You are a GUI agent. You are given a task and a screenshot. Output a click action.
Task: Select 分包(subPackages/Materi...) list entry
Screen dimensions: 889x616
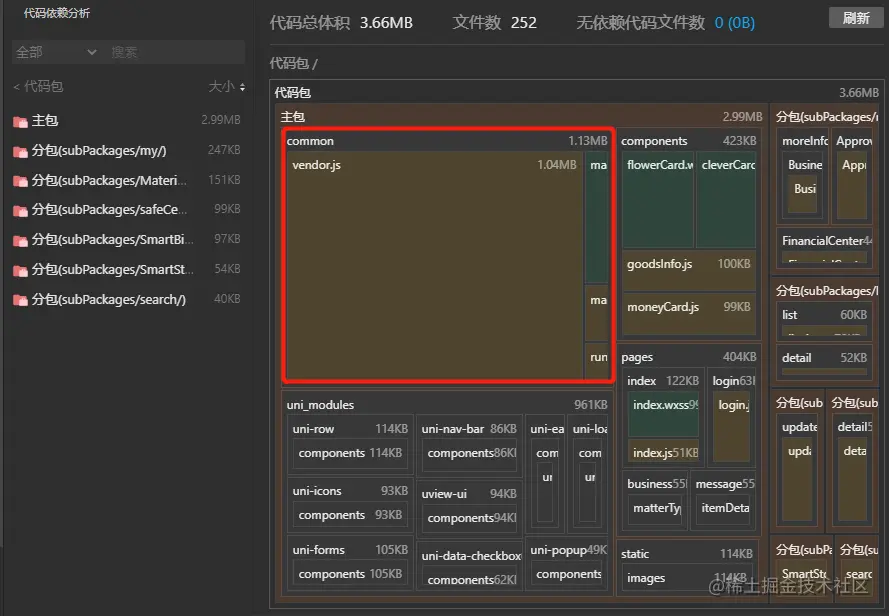[127, 180]
